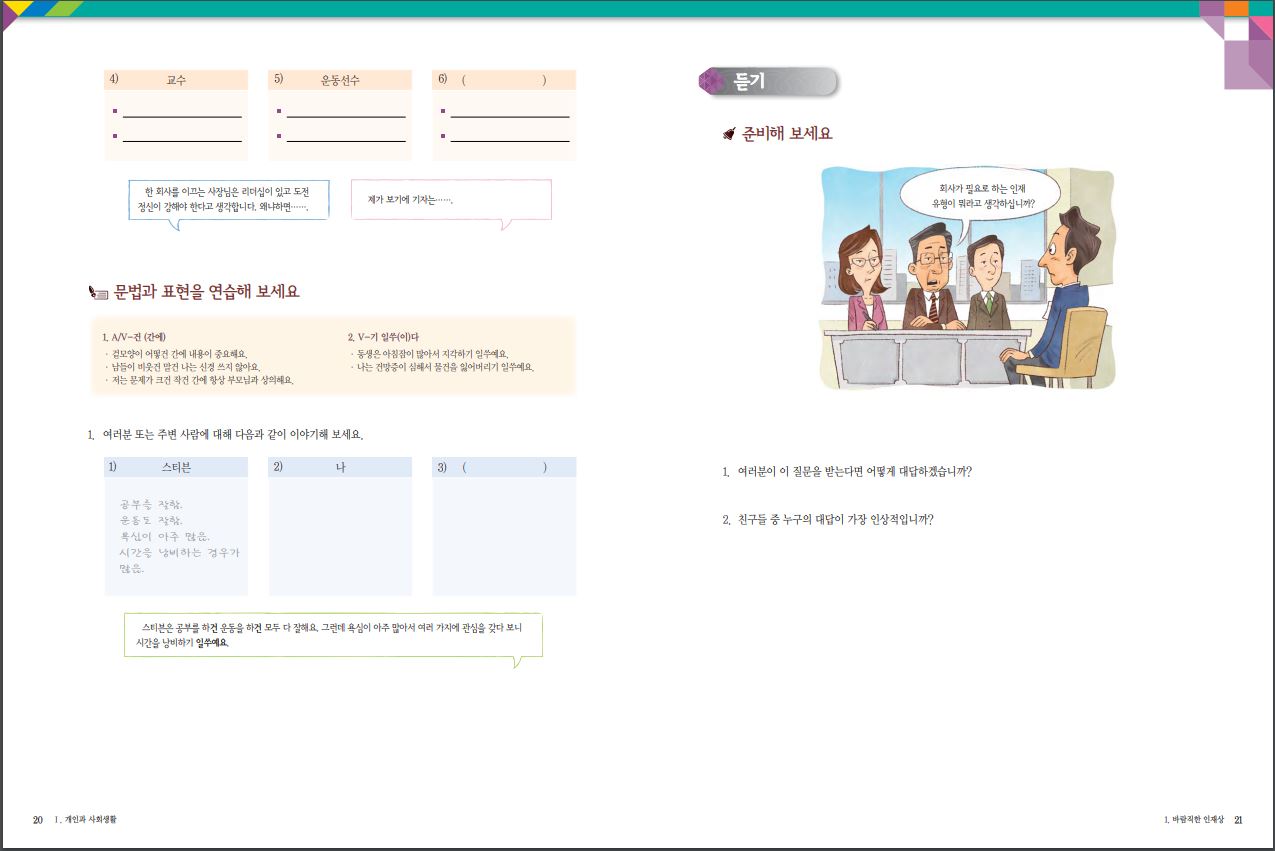
Task: Click the V-기 일쑤(이)다 grammar heading
Action: pyautogui.click(x=382, y=337)
